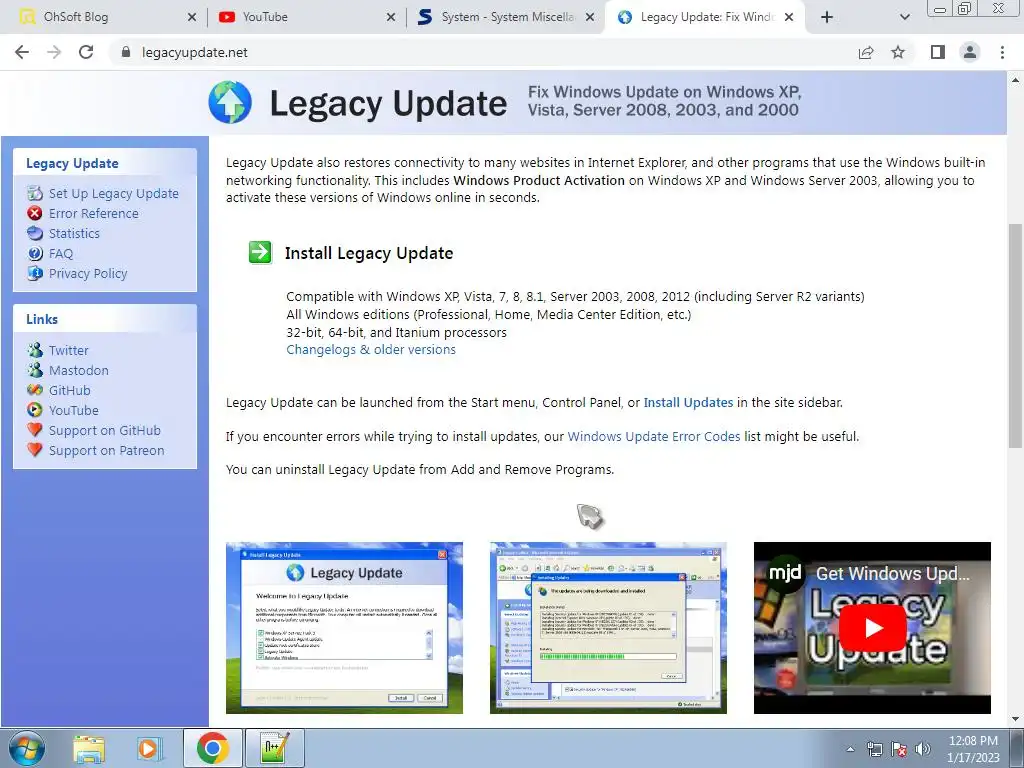
Task: Show hidden tray icons arrow
Action: [850, 749]
